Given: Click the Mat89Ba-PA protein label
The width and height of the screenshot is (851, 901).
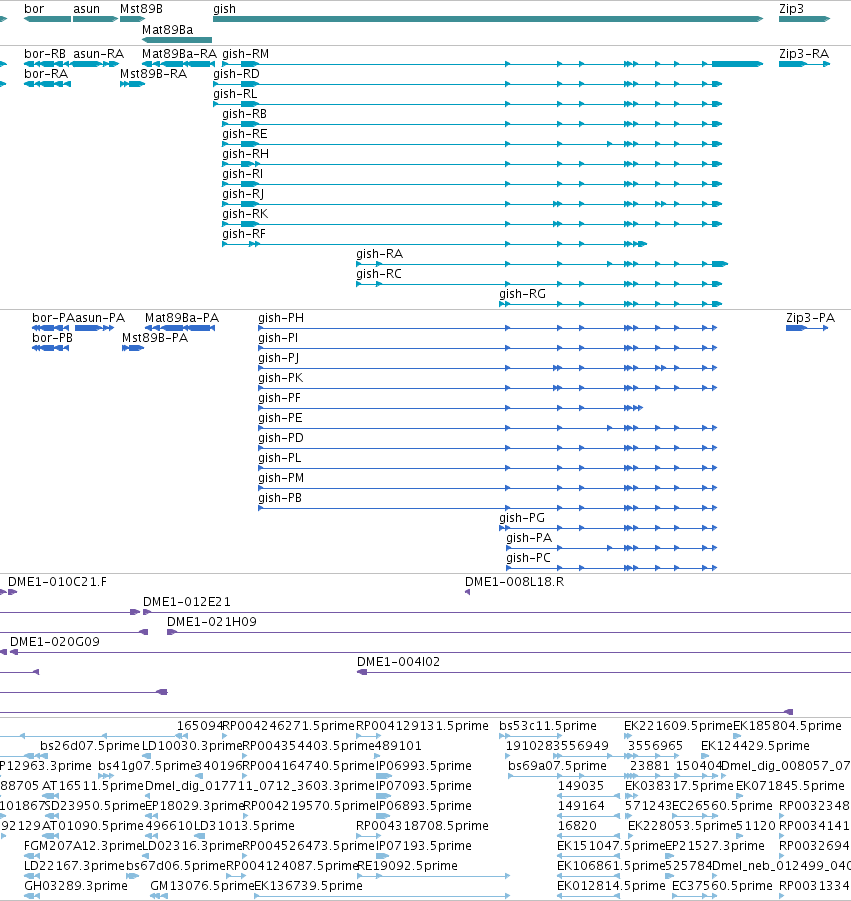Looking at the screenshot, I should [182, 318].
